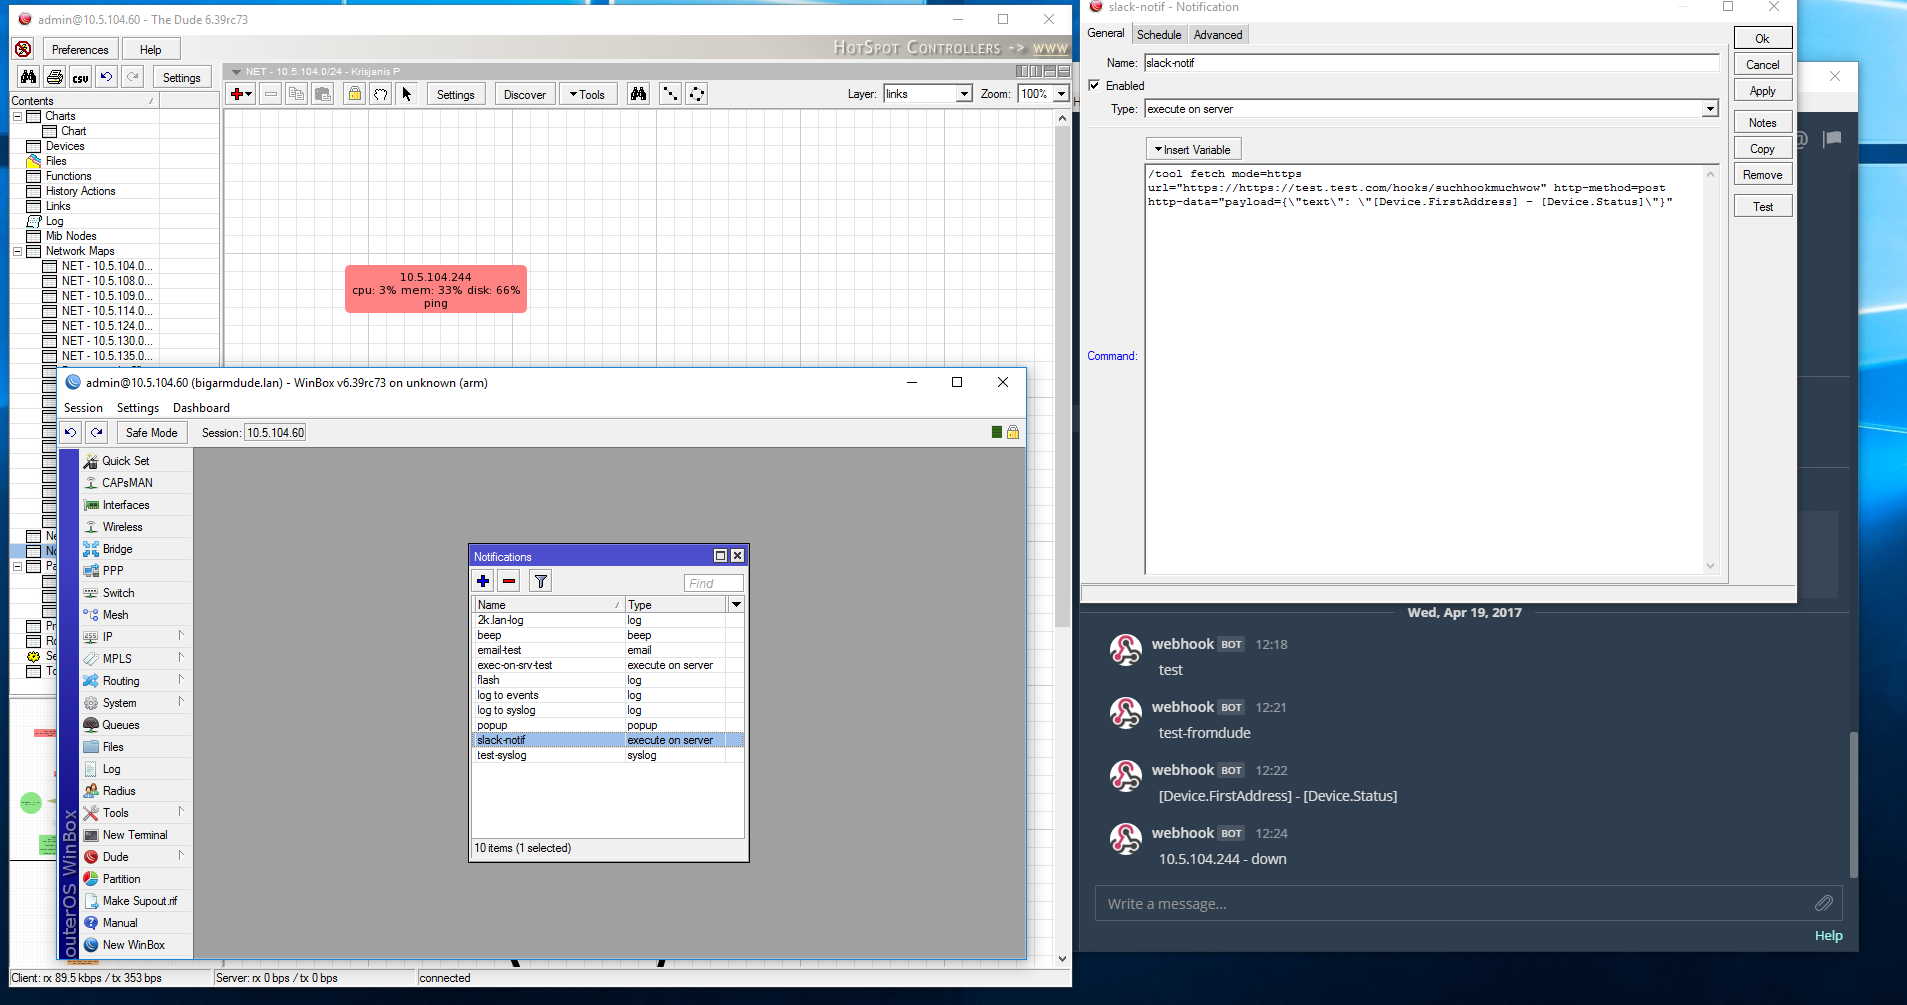Click the paperclip attachment icon in chat
Image resolution: width=1907 pixels, height=1005 pixels.
1824,903
